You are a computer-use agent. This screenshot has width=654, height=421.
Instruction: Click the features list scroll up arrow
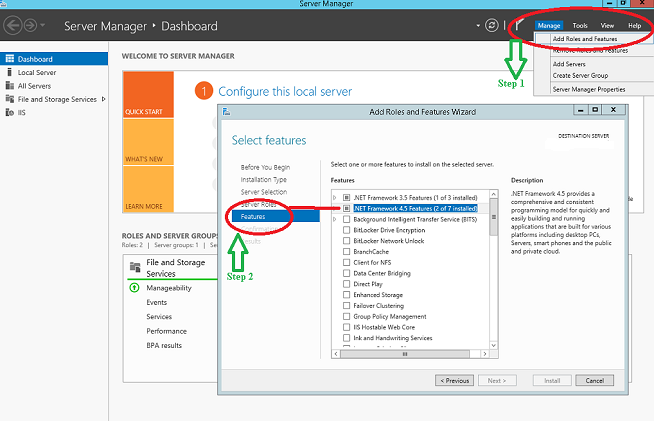[493, 194]
